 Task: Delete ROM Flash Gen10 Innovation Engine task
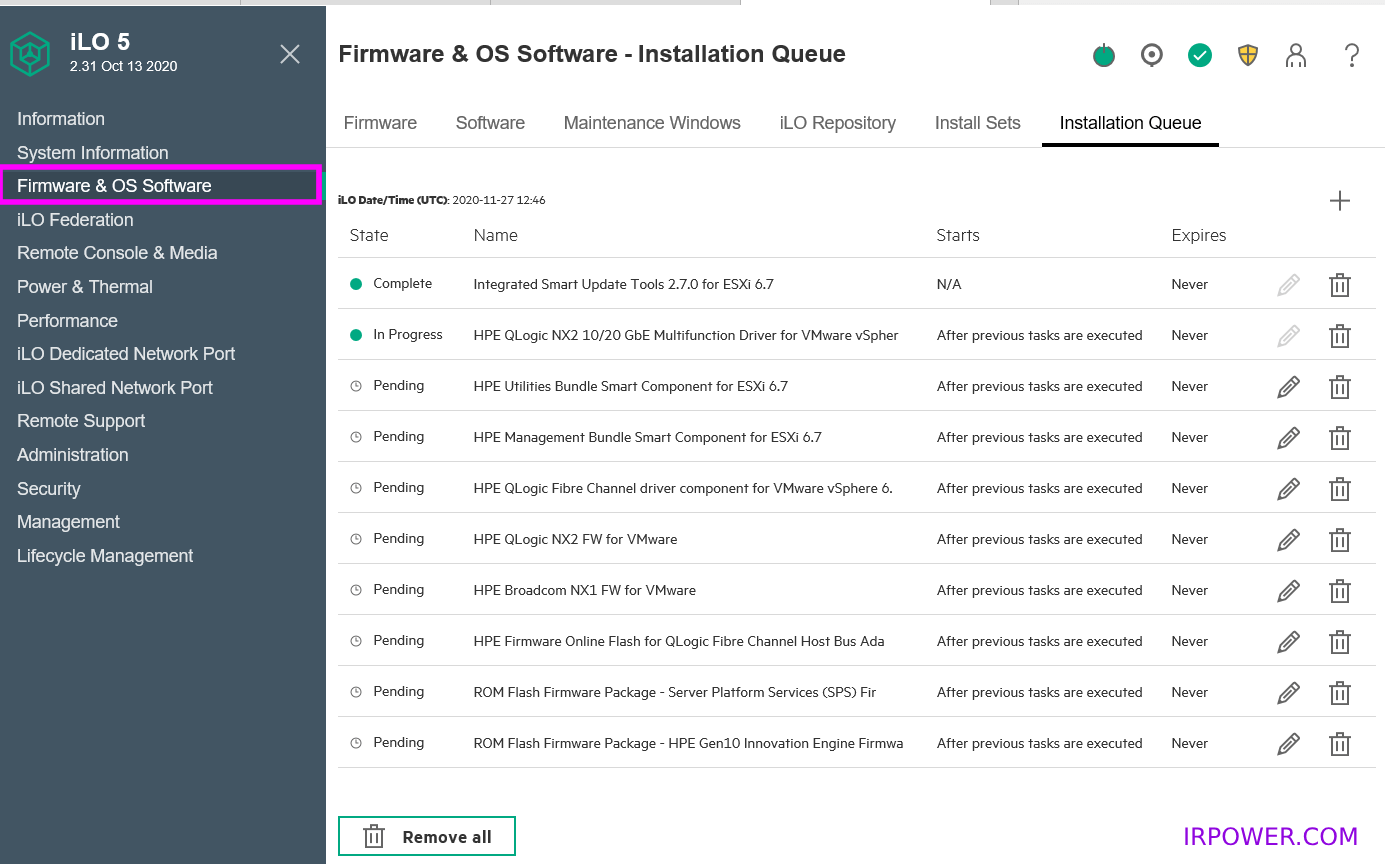[1340, 744]
